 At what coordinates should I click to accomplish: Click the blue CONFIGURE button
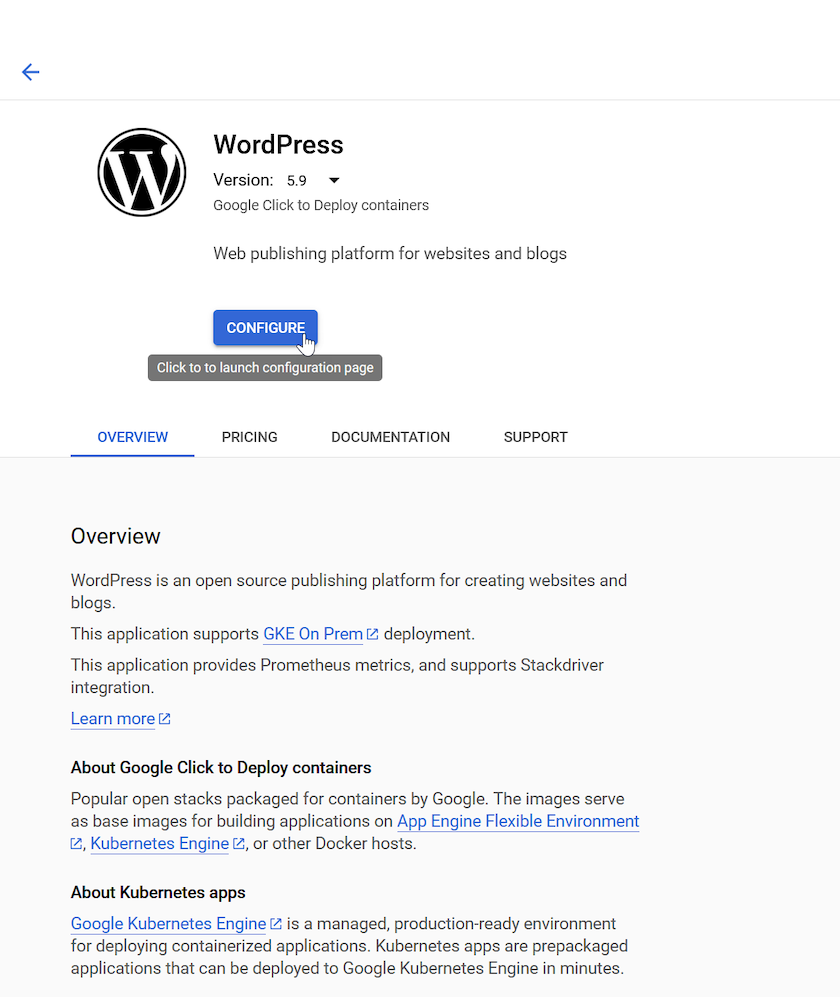[x=265, y=327]
